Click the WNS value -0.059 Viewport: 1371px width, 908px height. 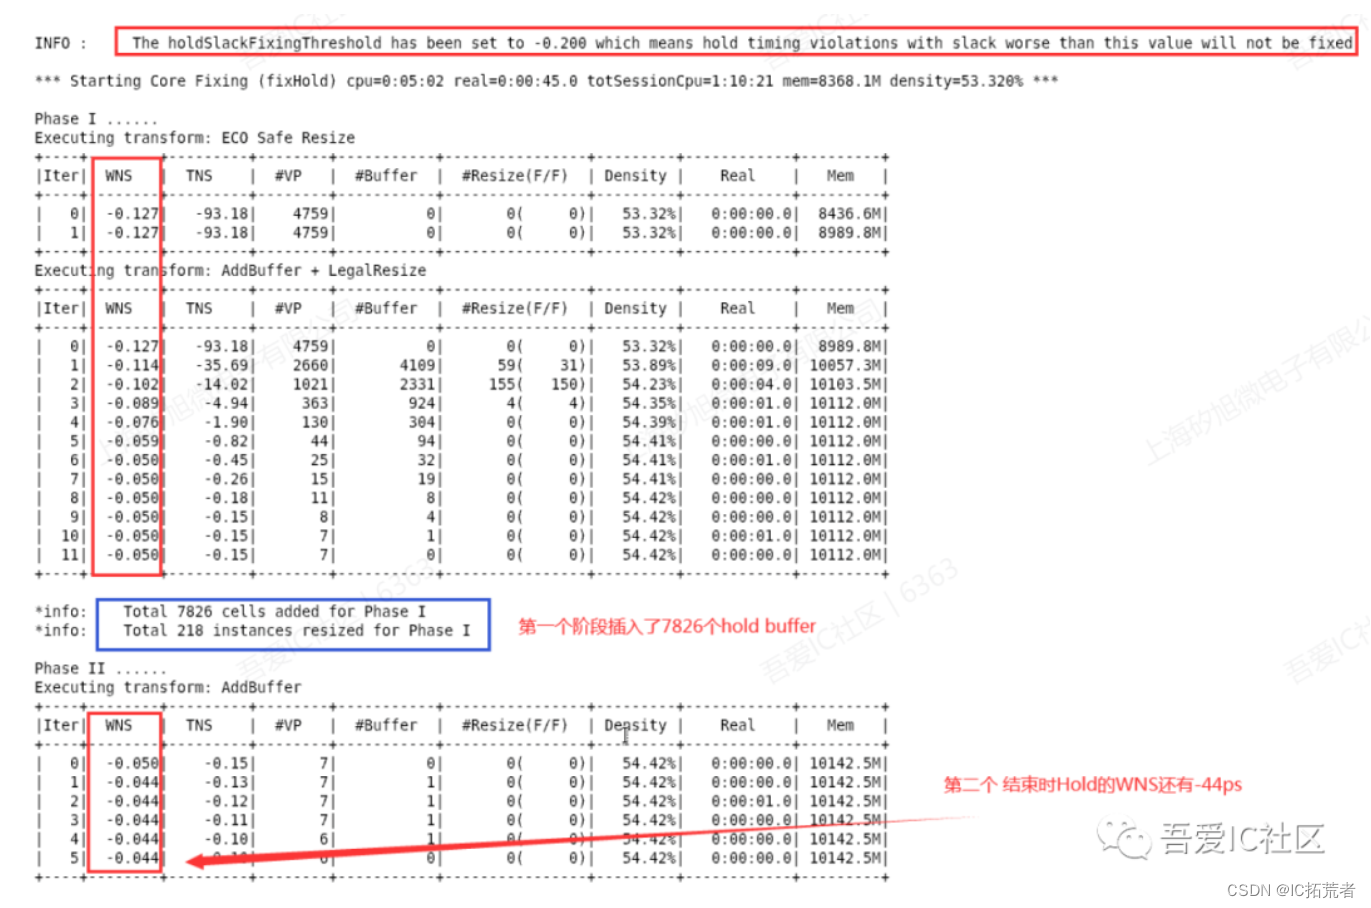(x=133, y=442)
